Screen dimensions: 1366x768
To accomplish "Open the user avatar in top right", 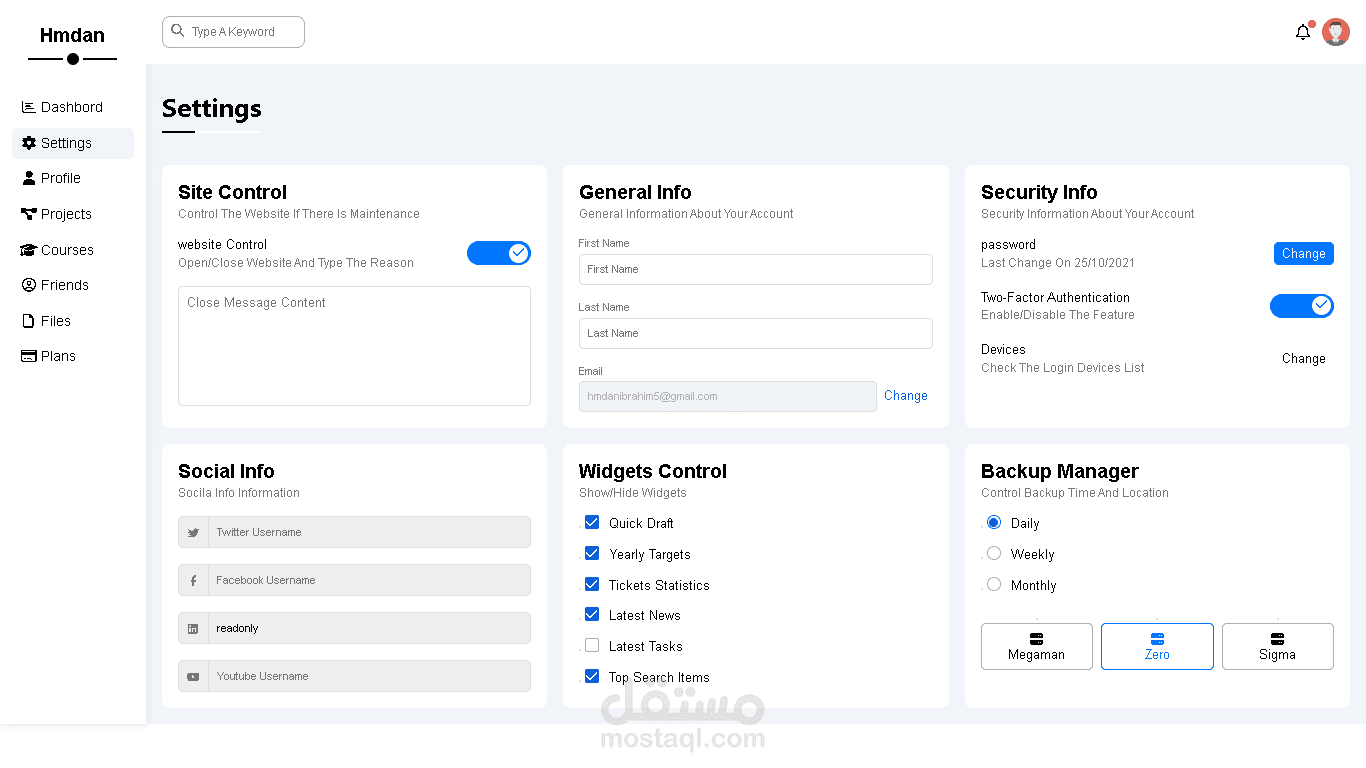I will point(1336,32).
